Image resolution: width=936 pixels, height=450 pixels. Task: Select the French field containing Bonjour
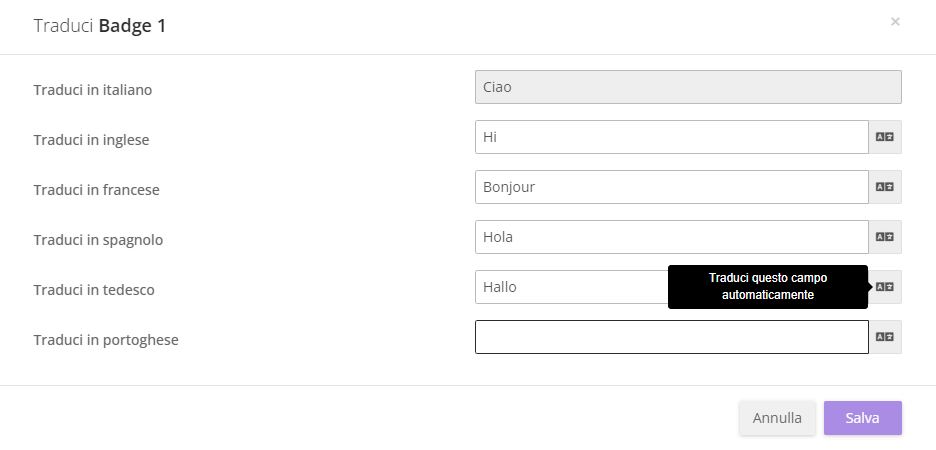671,187
